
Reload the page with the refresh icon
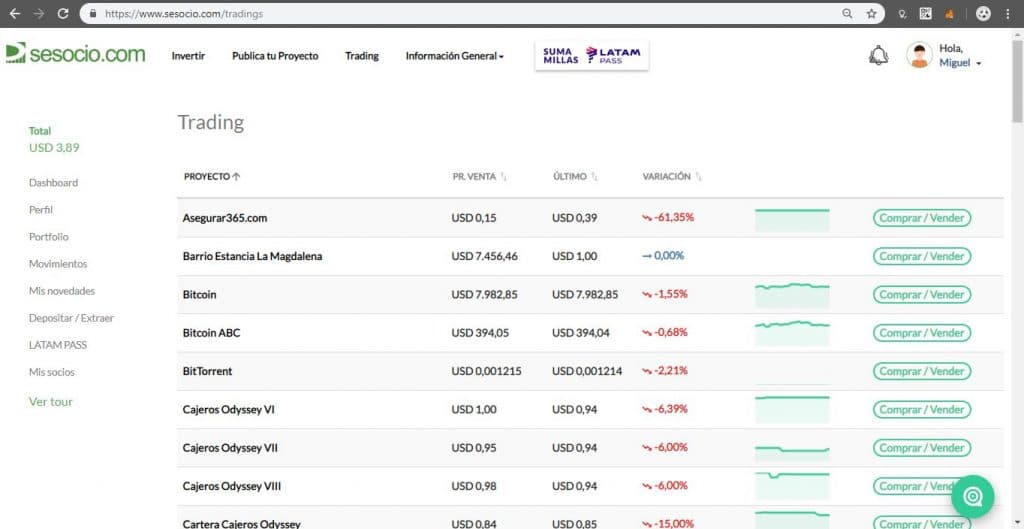coord(63,13)
